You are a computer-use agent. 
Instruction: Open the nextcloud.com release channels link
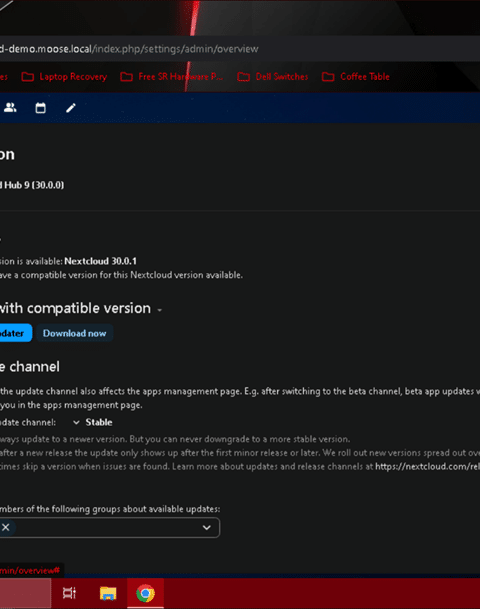[x=427, y=466]
